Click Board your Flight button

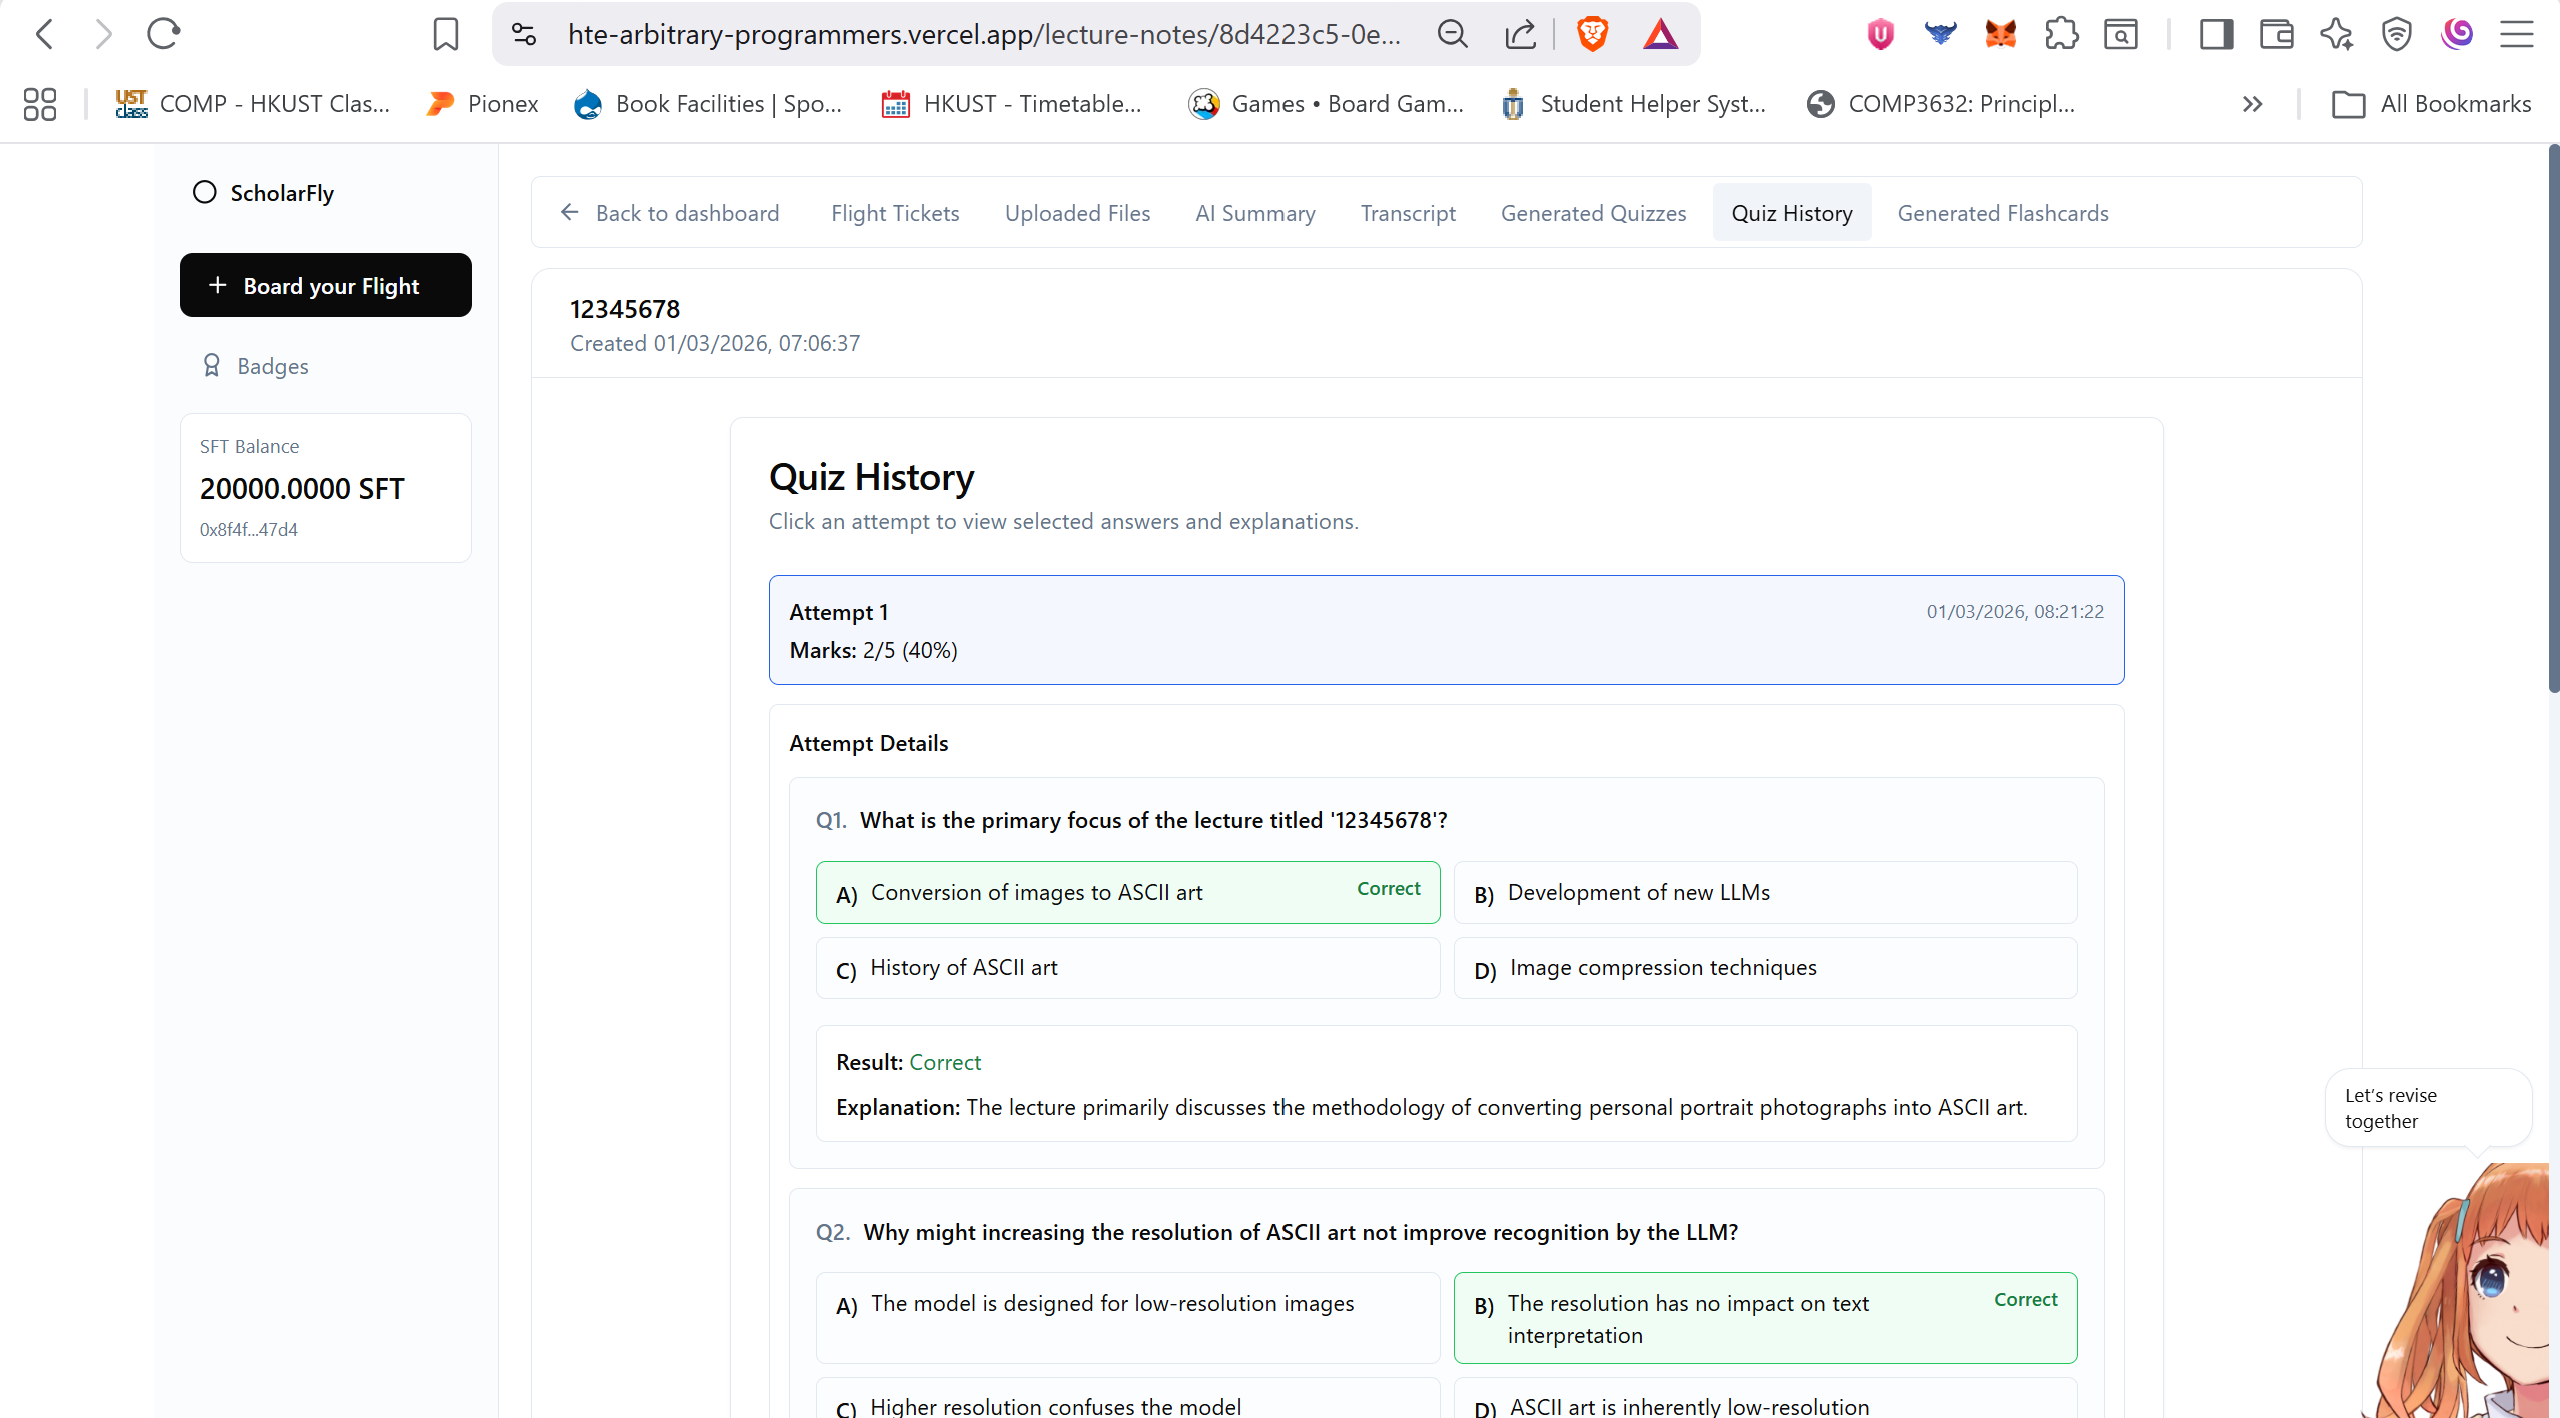tap(325, 285)
